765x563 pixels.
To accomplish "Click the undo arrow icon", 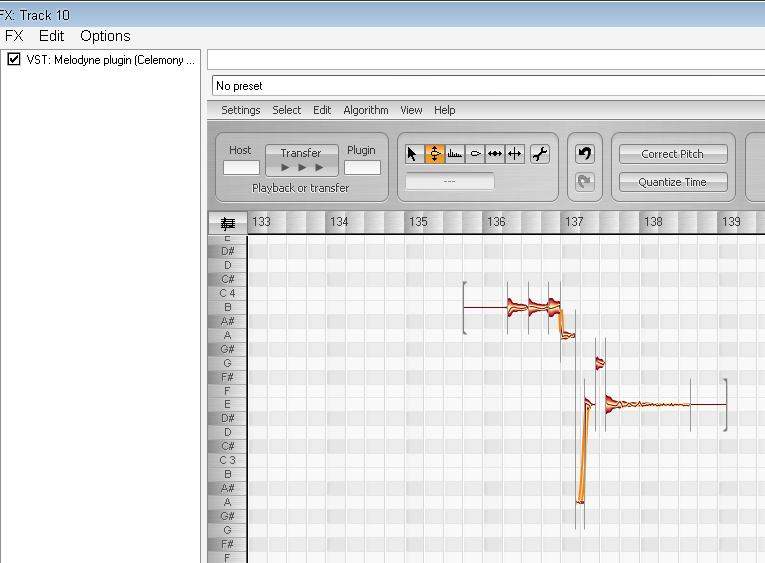I will (585, 154).
